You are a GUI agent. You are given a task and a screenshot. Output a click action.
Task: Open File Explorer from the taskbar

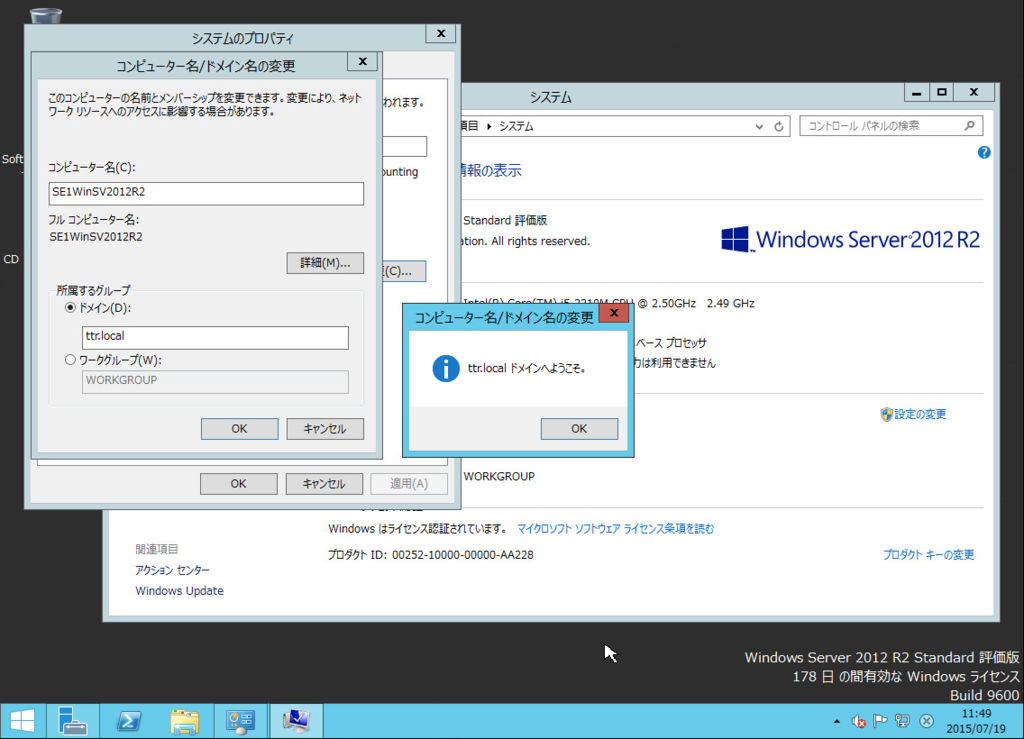pos(185,721)
